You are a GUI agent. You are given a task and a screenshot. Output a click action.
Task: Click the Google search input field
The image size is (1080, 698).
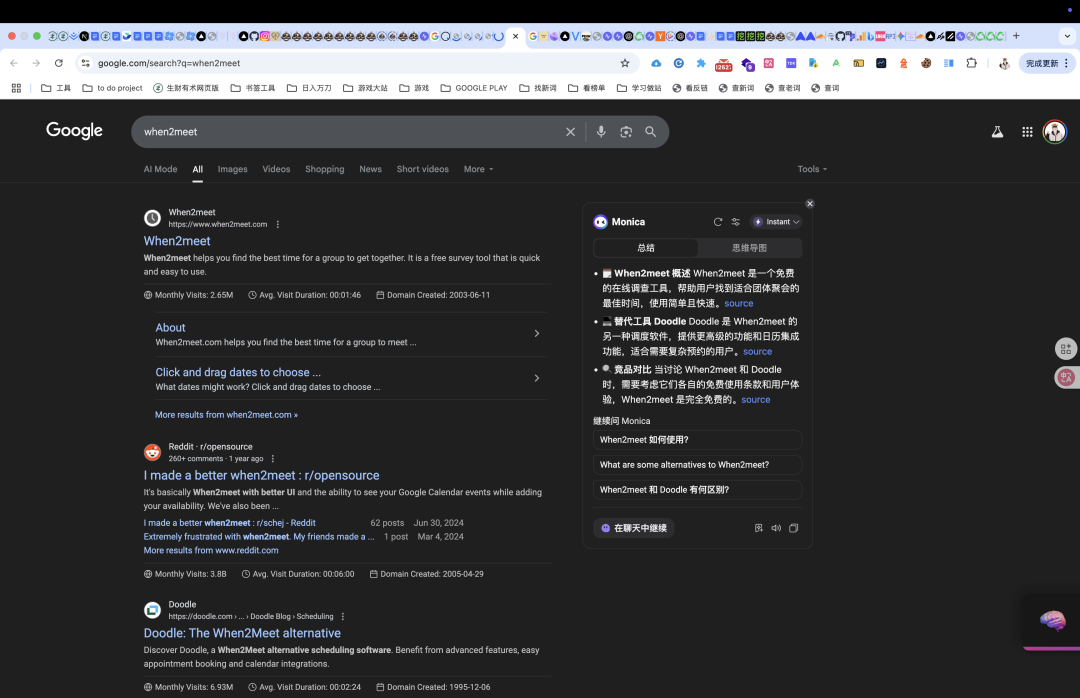[351, 132]
